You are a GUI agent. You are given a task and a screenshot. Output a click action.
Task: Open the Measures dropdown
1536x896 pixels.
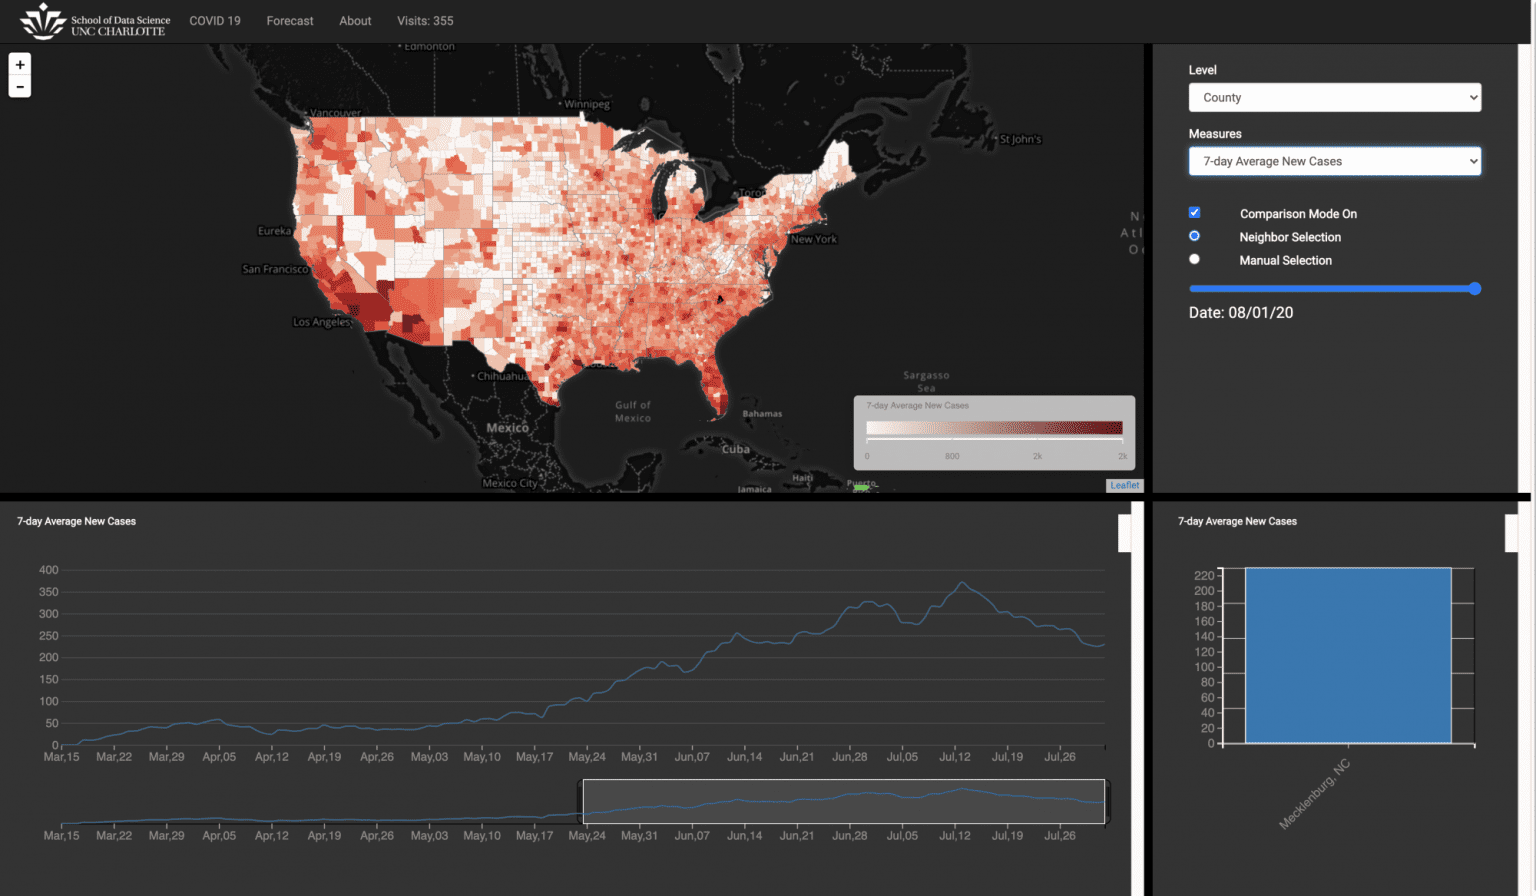[x=1334, y=161]
